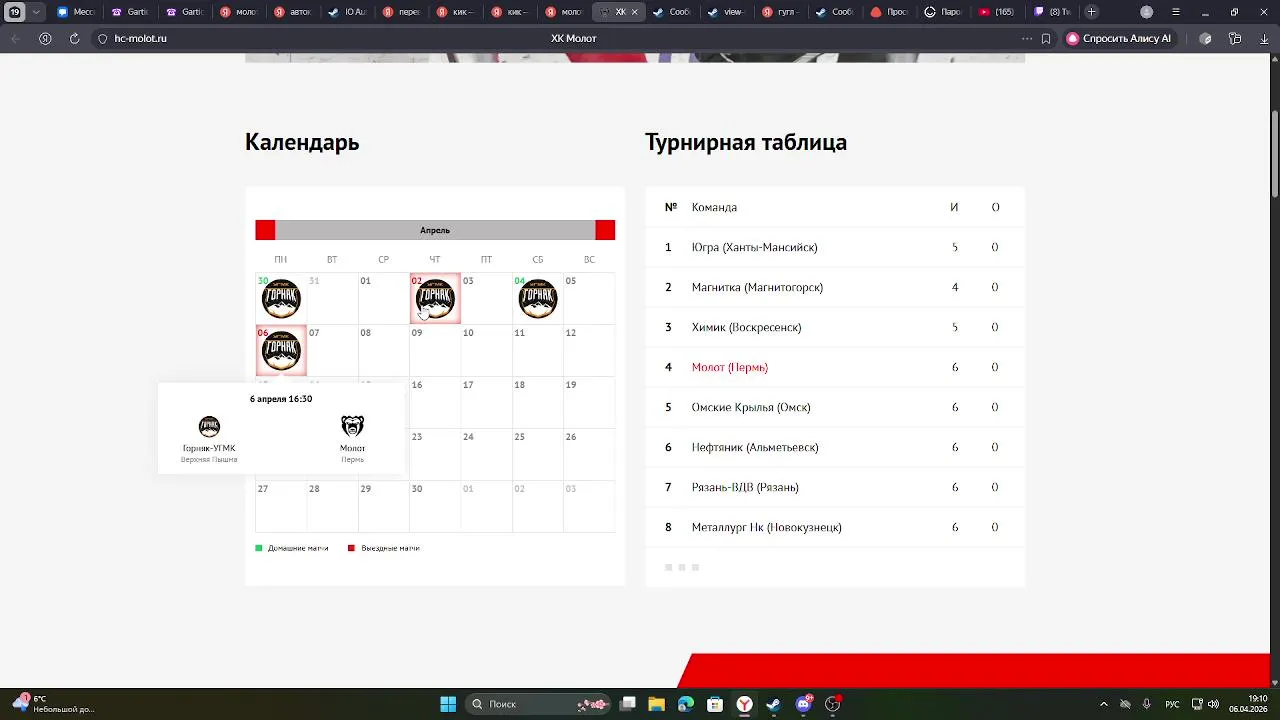Open the Gornyak match on April 6
The image size is (1280, 720).
pos(281,350)
